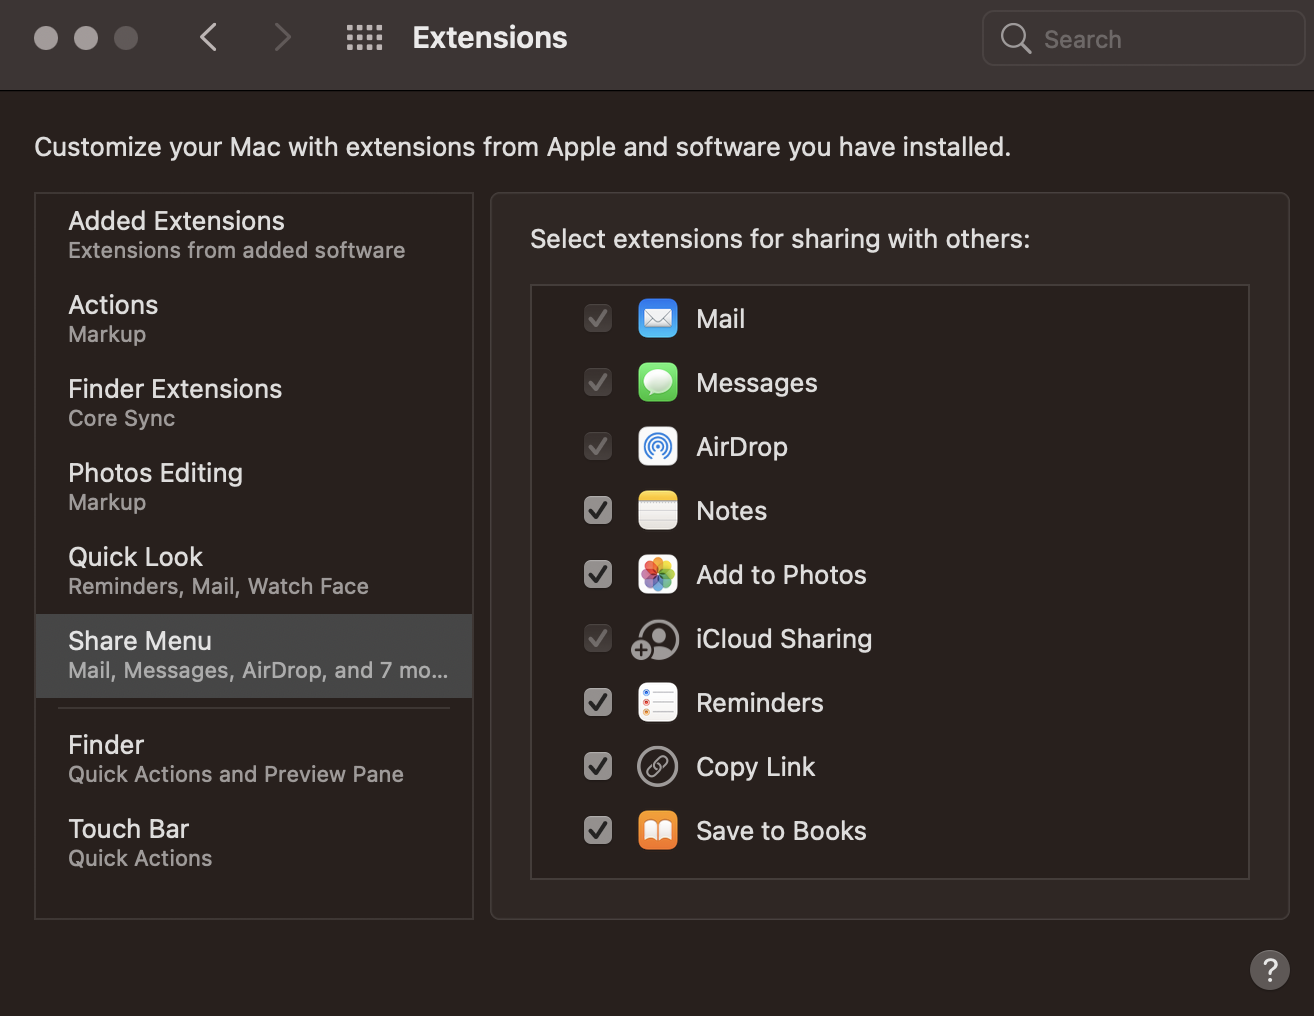Image resolution: width=1314 pixels, height=1016 pixels.
Task: Click the Extensions window title
Action: pyautogui.click(x=490, y=38)
